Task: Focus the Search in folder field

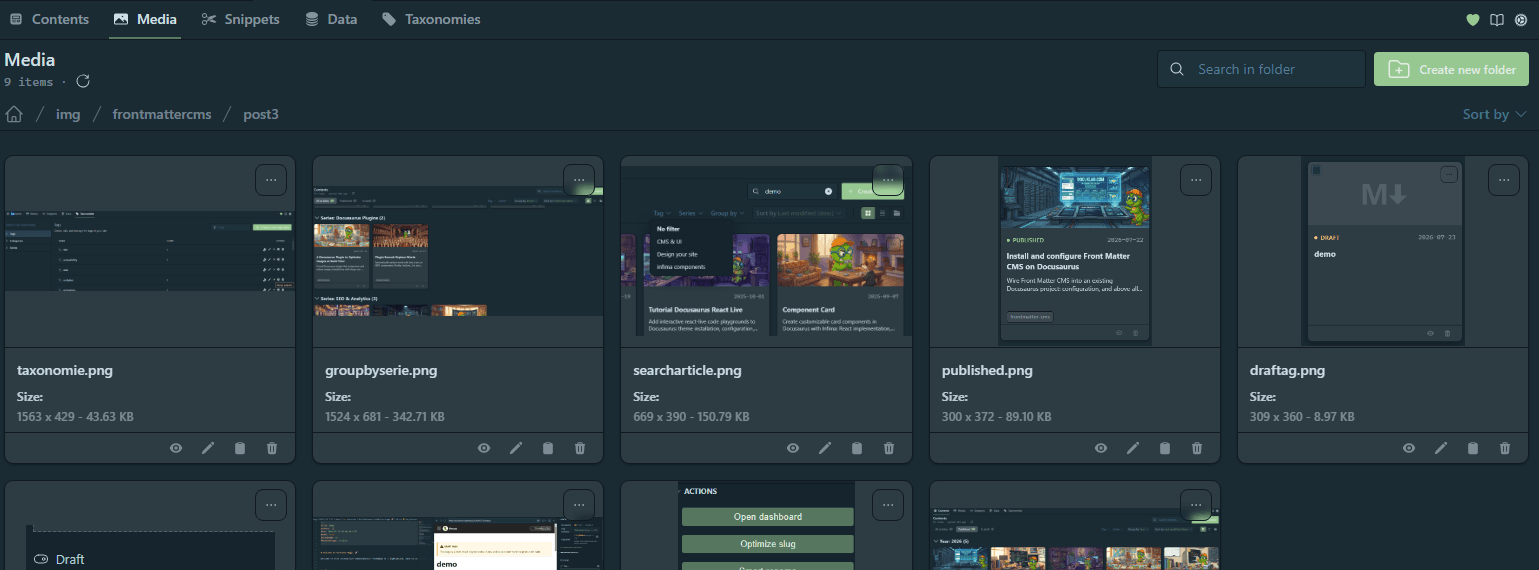Action: 1261,70
